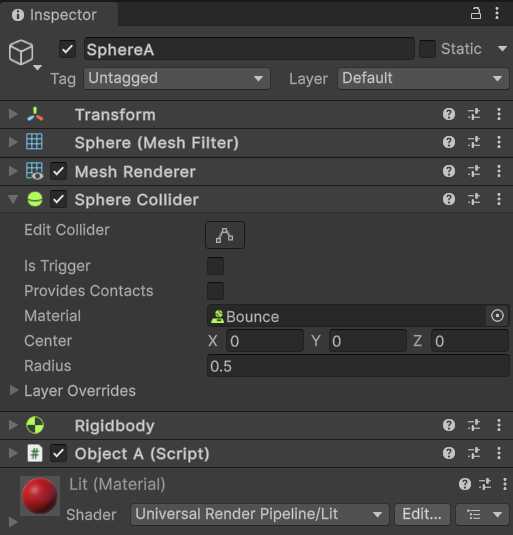Image resolution: width=513 pixels, height=535 pixels.
Task: Click the shader Edit... button
Action: [422, 514]
